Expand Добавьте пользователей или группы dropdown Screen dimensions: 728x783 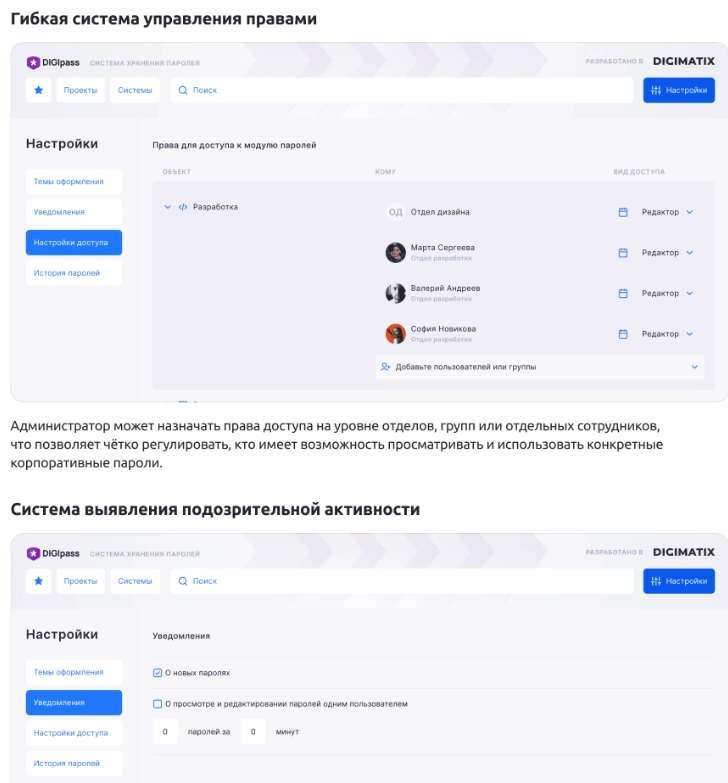pyautogui.click(x=694, y=367)
